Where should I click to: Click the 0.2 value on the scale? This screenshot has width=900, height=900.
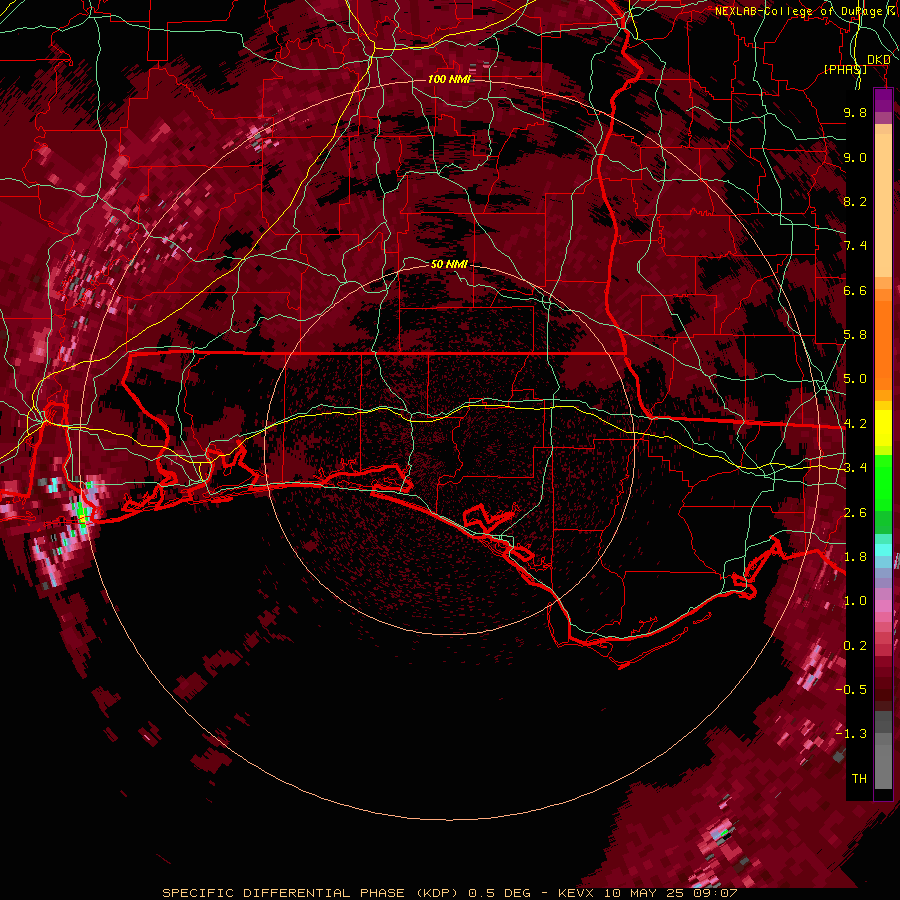tap(855, 646)
